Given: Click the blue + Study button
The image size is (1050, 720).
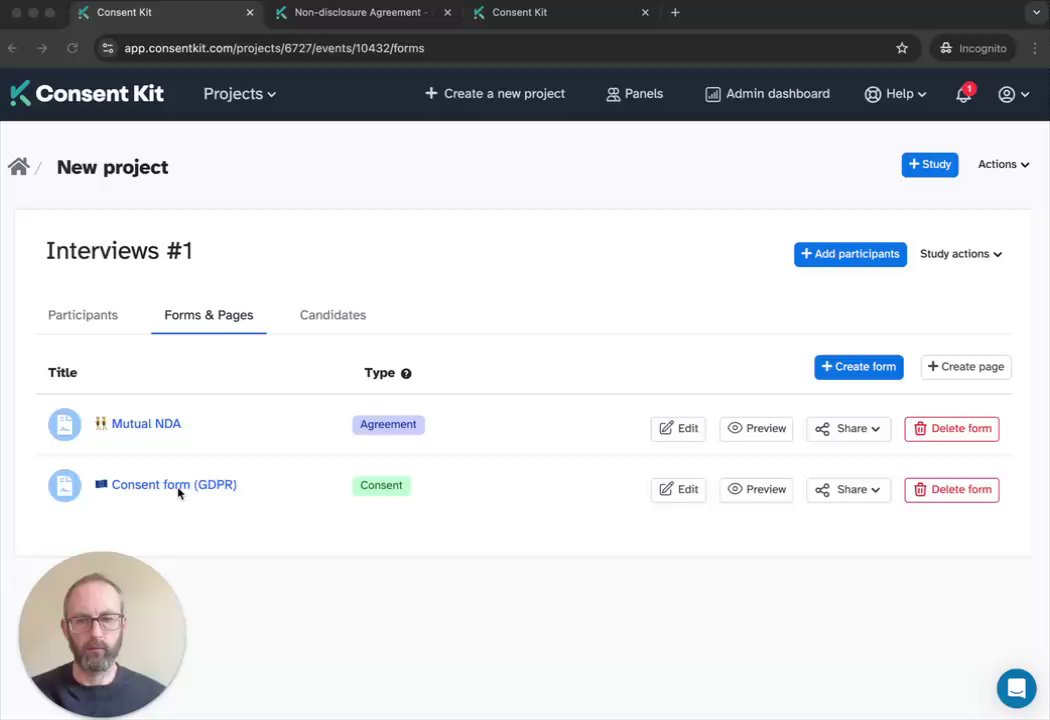Looking at the screenshot, I should (929, 165).
